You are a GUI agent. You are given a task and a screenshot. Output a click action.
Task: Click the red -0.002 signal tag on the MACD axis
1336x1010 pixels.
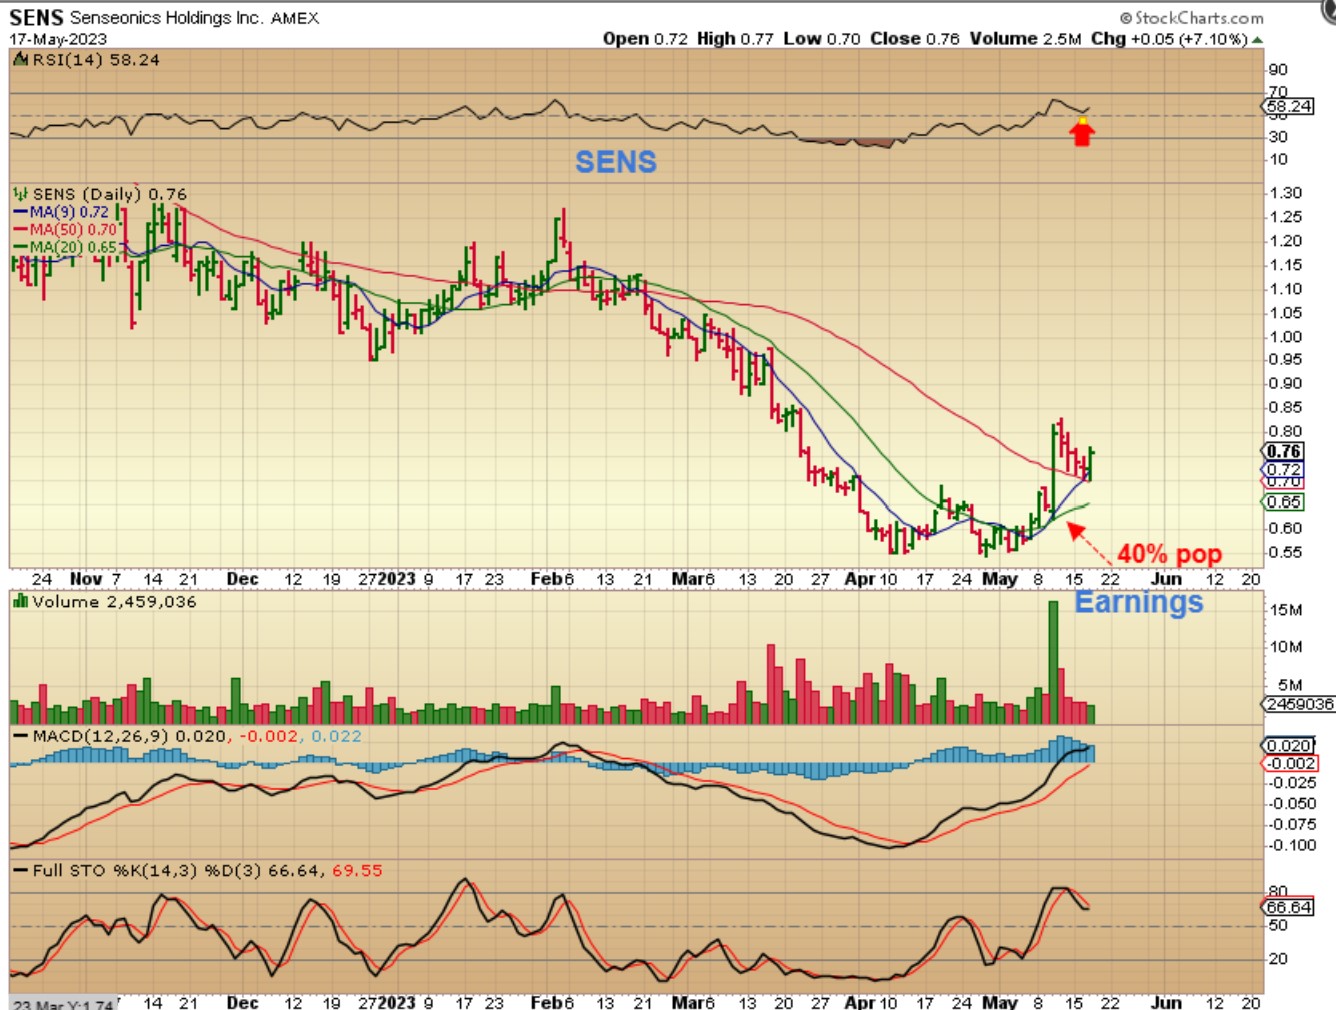[x=1290, y=763]
